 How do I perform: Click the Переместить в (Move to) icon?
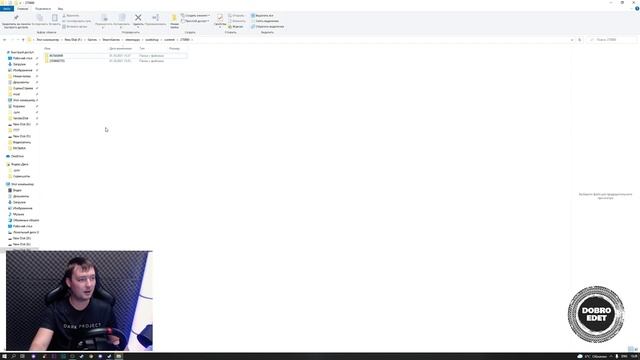[x=104, y=17]
